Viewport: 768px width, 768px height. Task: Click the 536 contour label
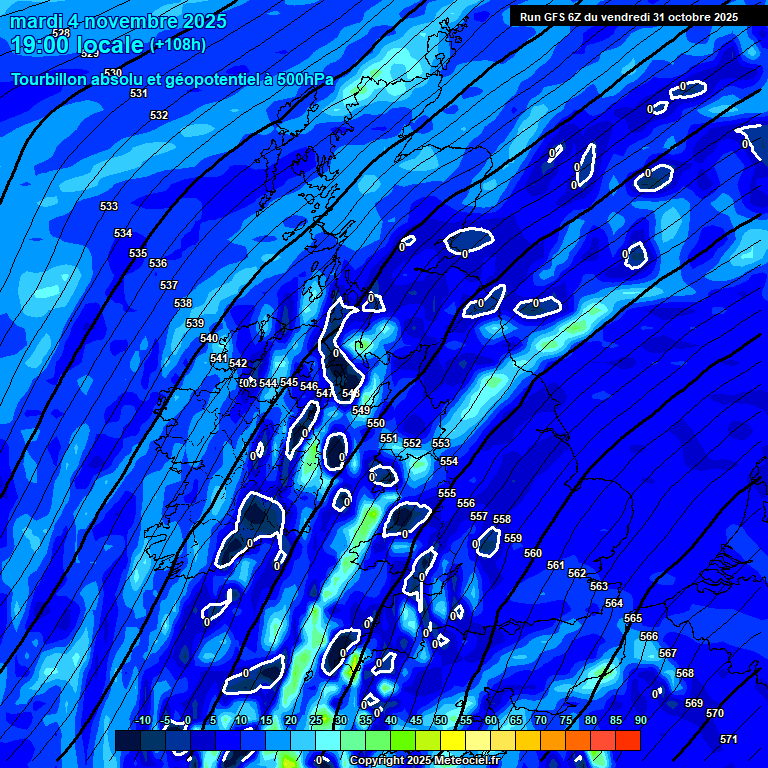[158, 263]
